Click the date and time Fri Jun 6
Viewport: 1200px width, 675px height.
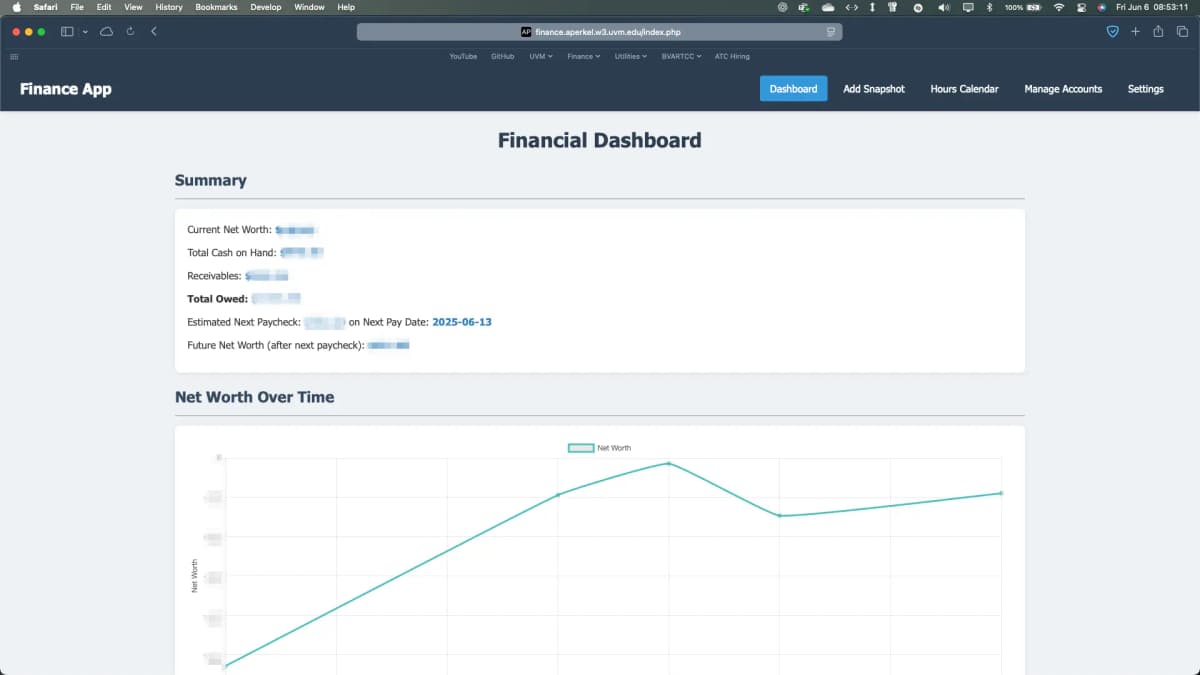click(1153, 7)
